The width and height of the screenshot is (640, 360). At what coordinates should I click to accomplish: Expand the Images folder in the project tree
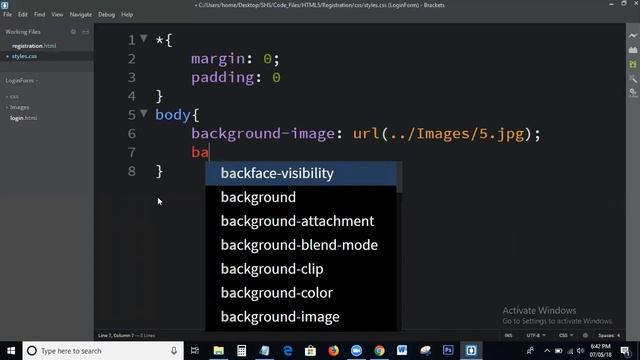17,107
